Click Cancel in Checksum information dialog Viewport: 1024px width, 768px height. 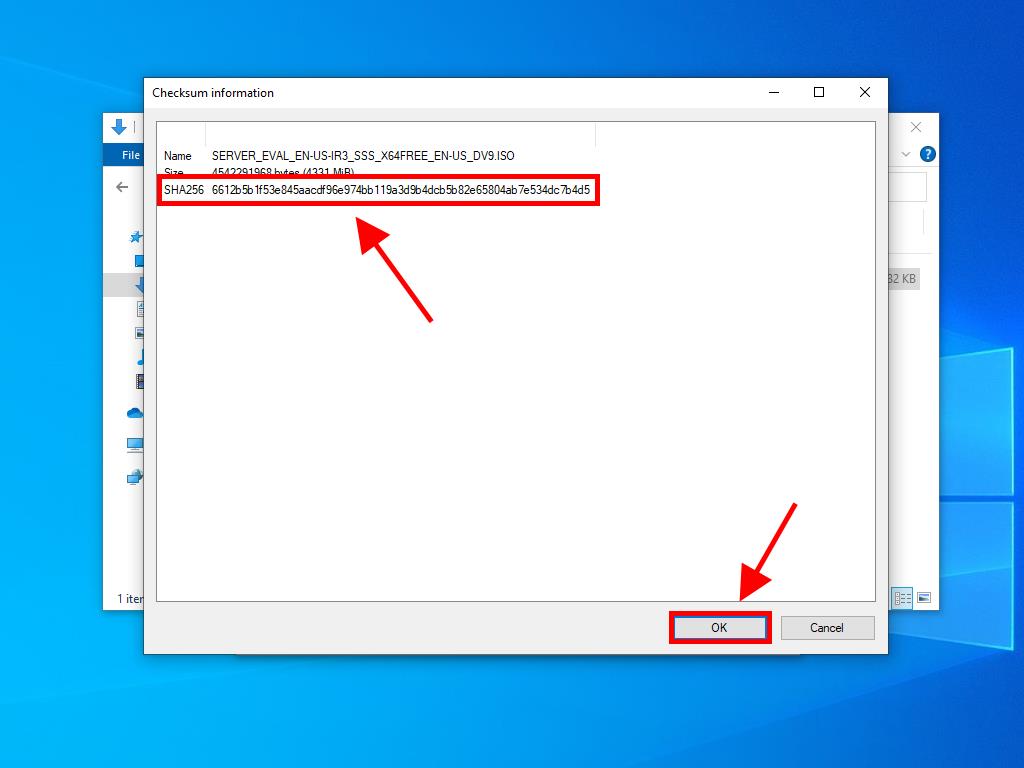click(x=827, y=628)
